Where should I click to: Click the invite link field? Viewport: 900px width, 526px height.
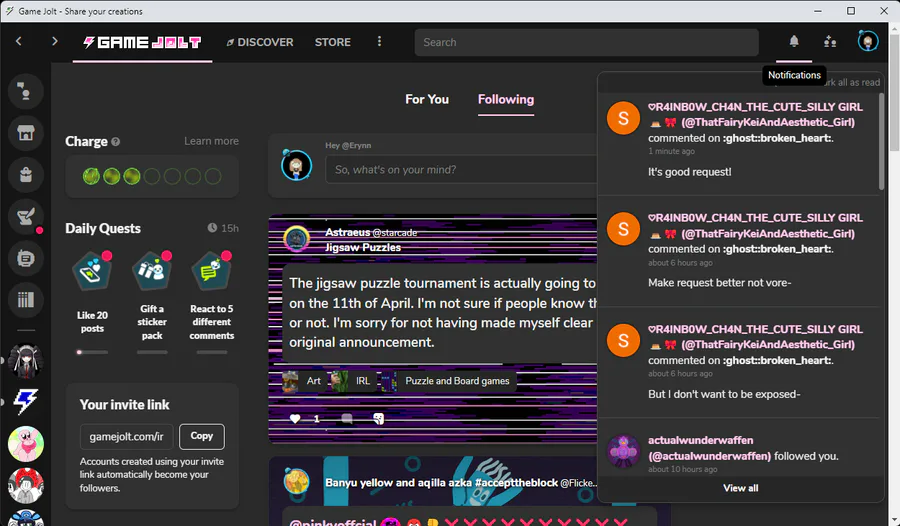tap(126, 436)
